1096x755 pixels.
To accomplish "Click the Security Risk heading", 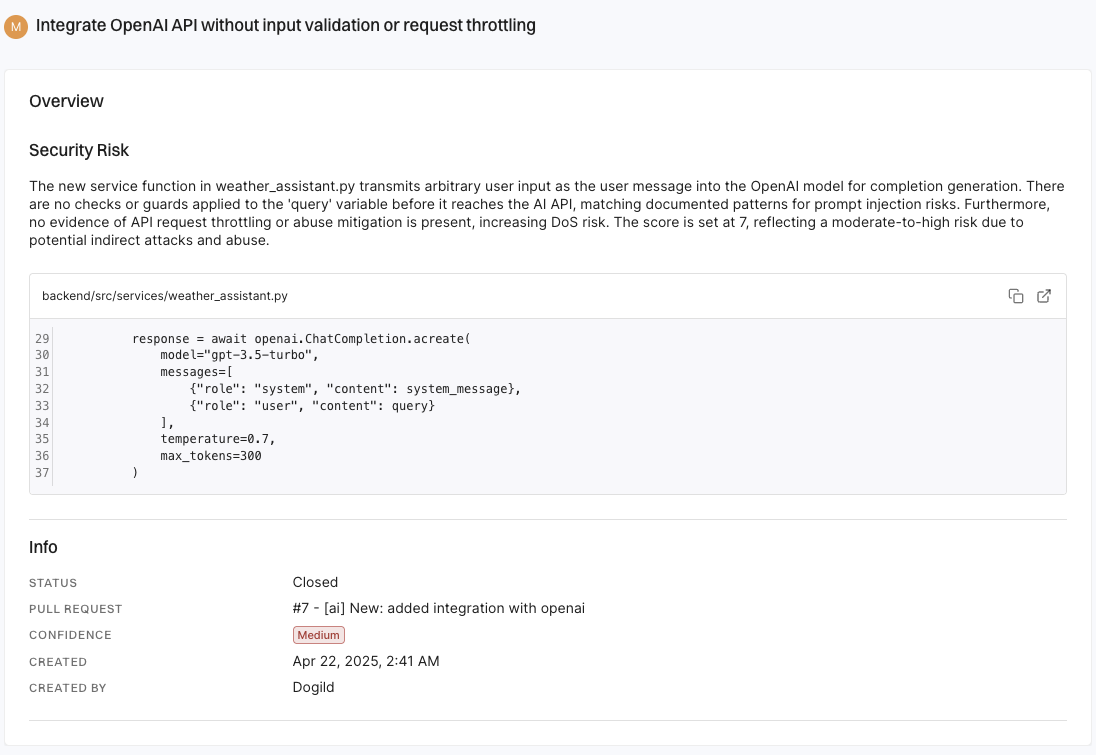I will coord(79,150).
